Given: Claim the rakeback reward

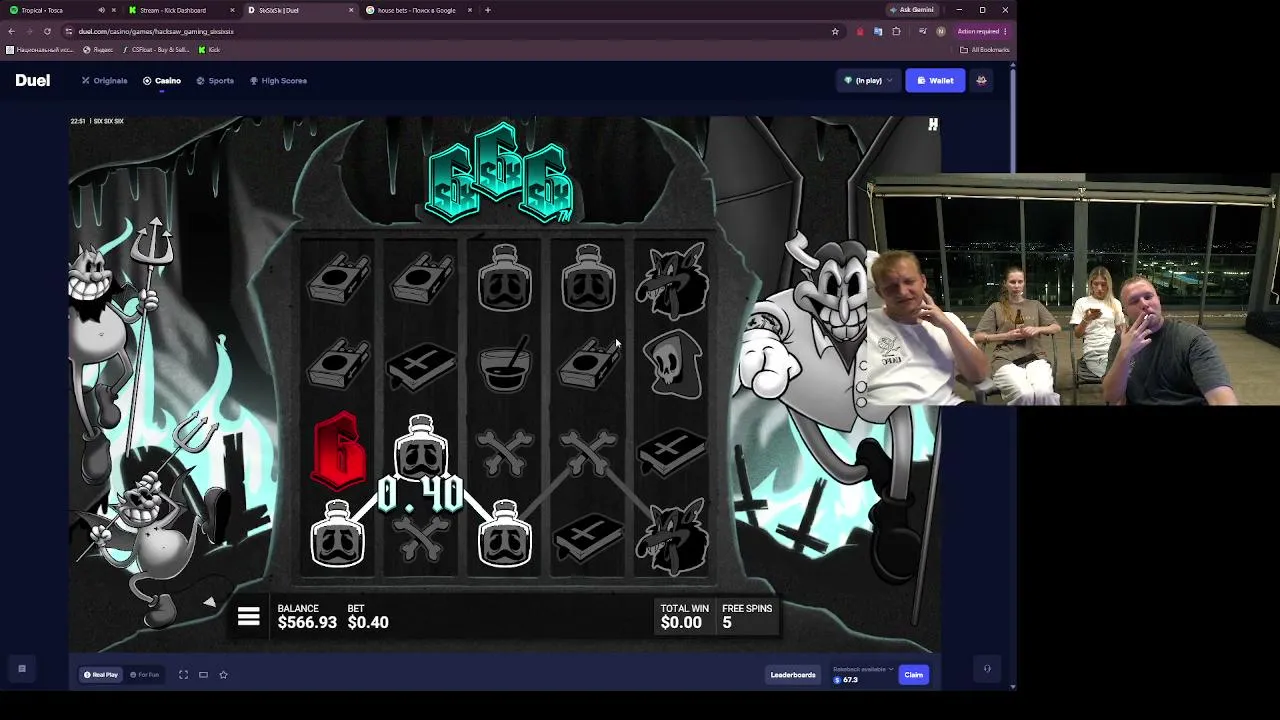Looking at the screenshot, I should pos(913,675).
